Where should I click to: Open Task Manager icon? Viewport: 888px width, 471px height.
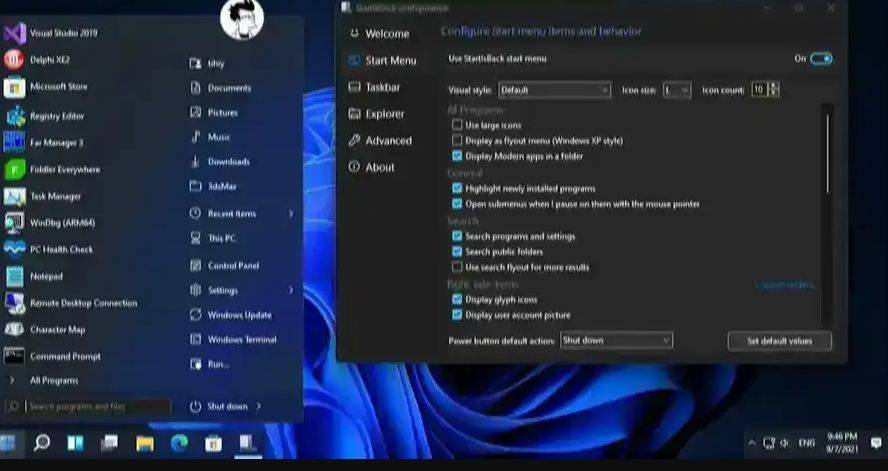coord(15,196)
